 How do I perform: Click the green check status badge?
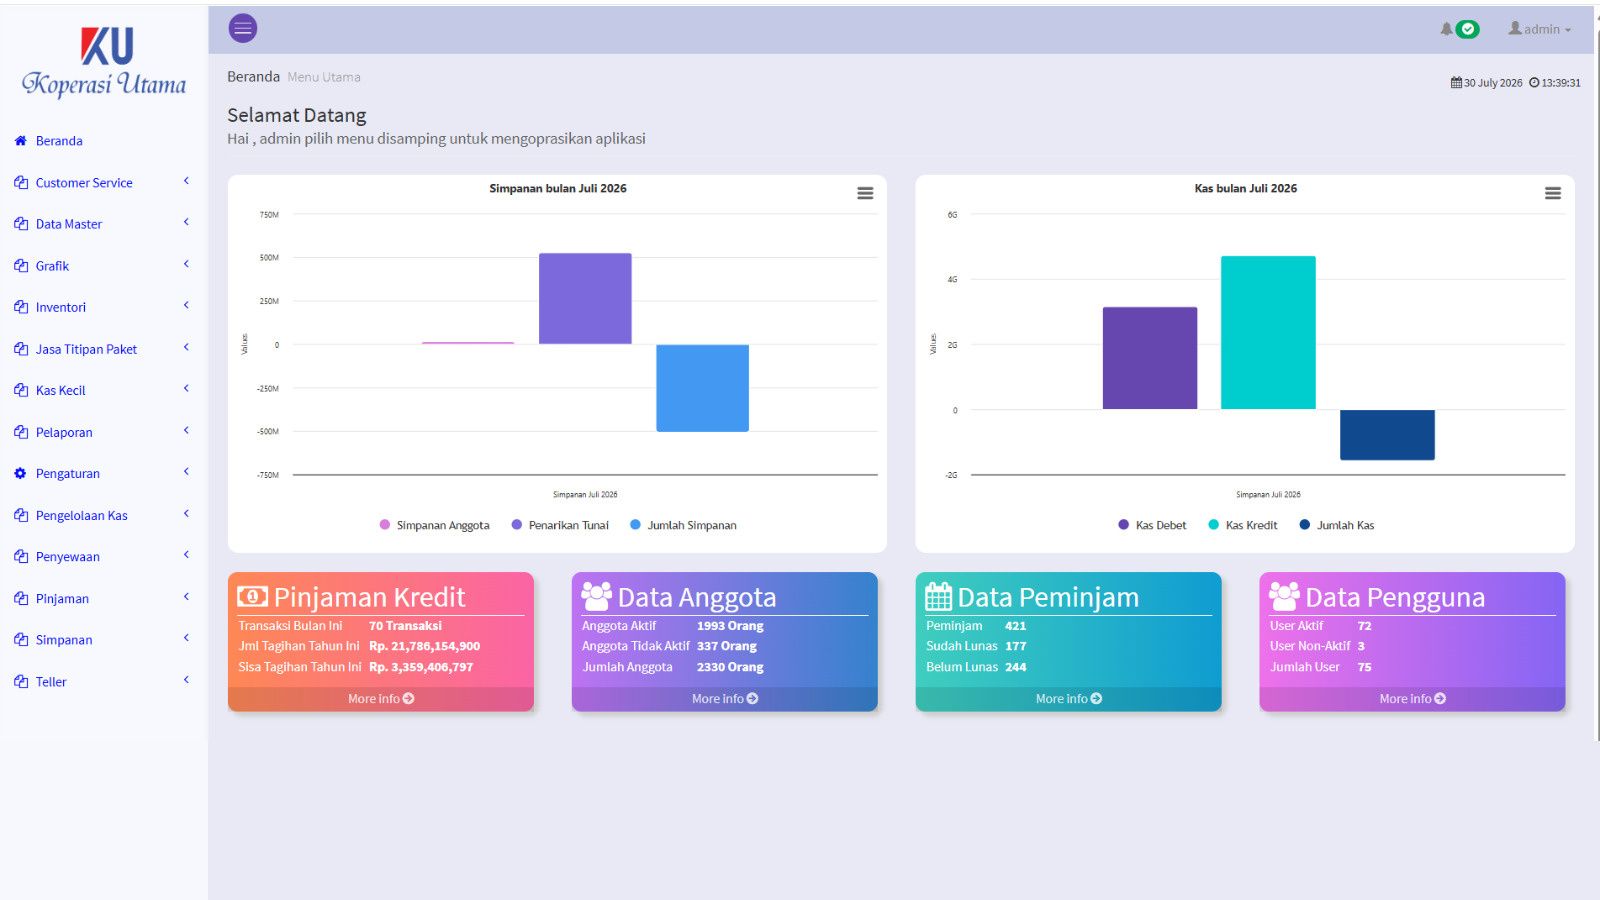point(1467,29)
